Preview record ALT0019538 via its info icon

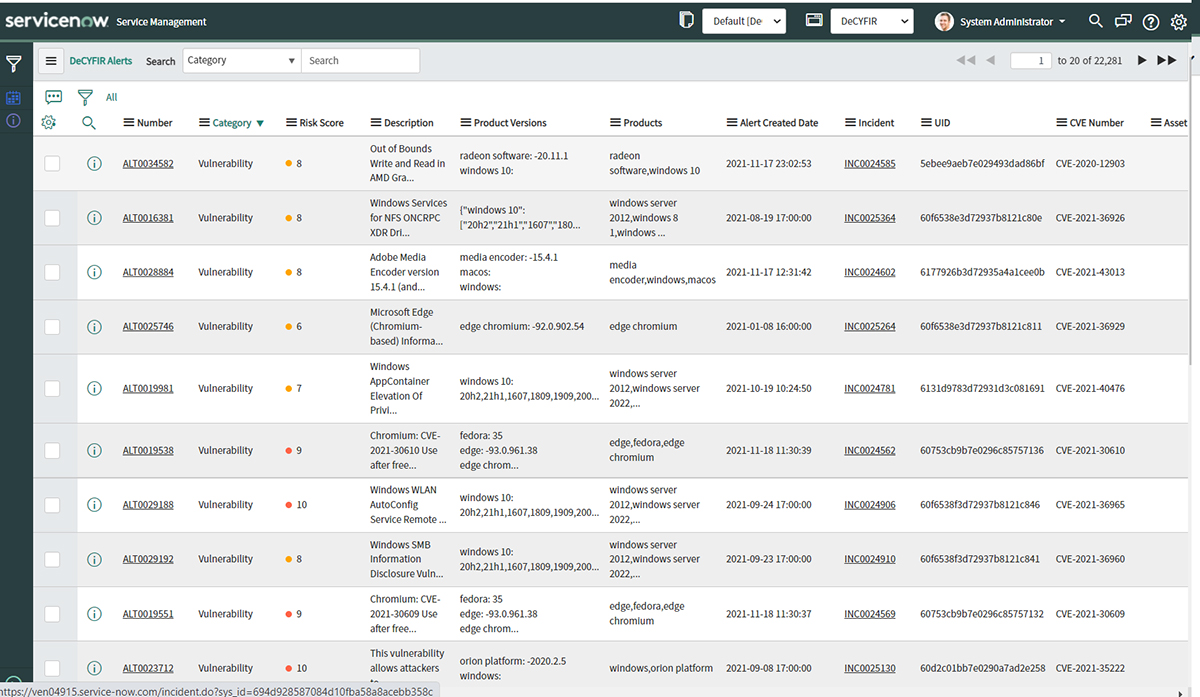94,451
